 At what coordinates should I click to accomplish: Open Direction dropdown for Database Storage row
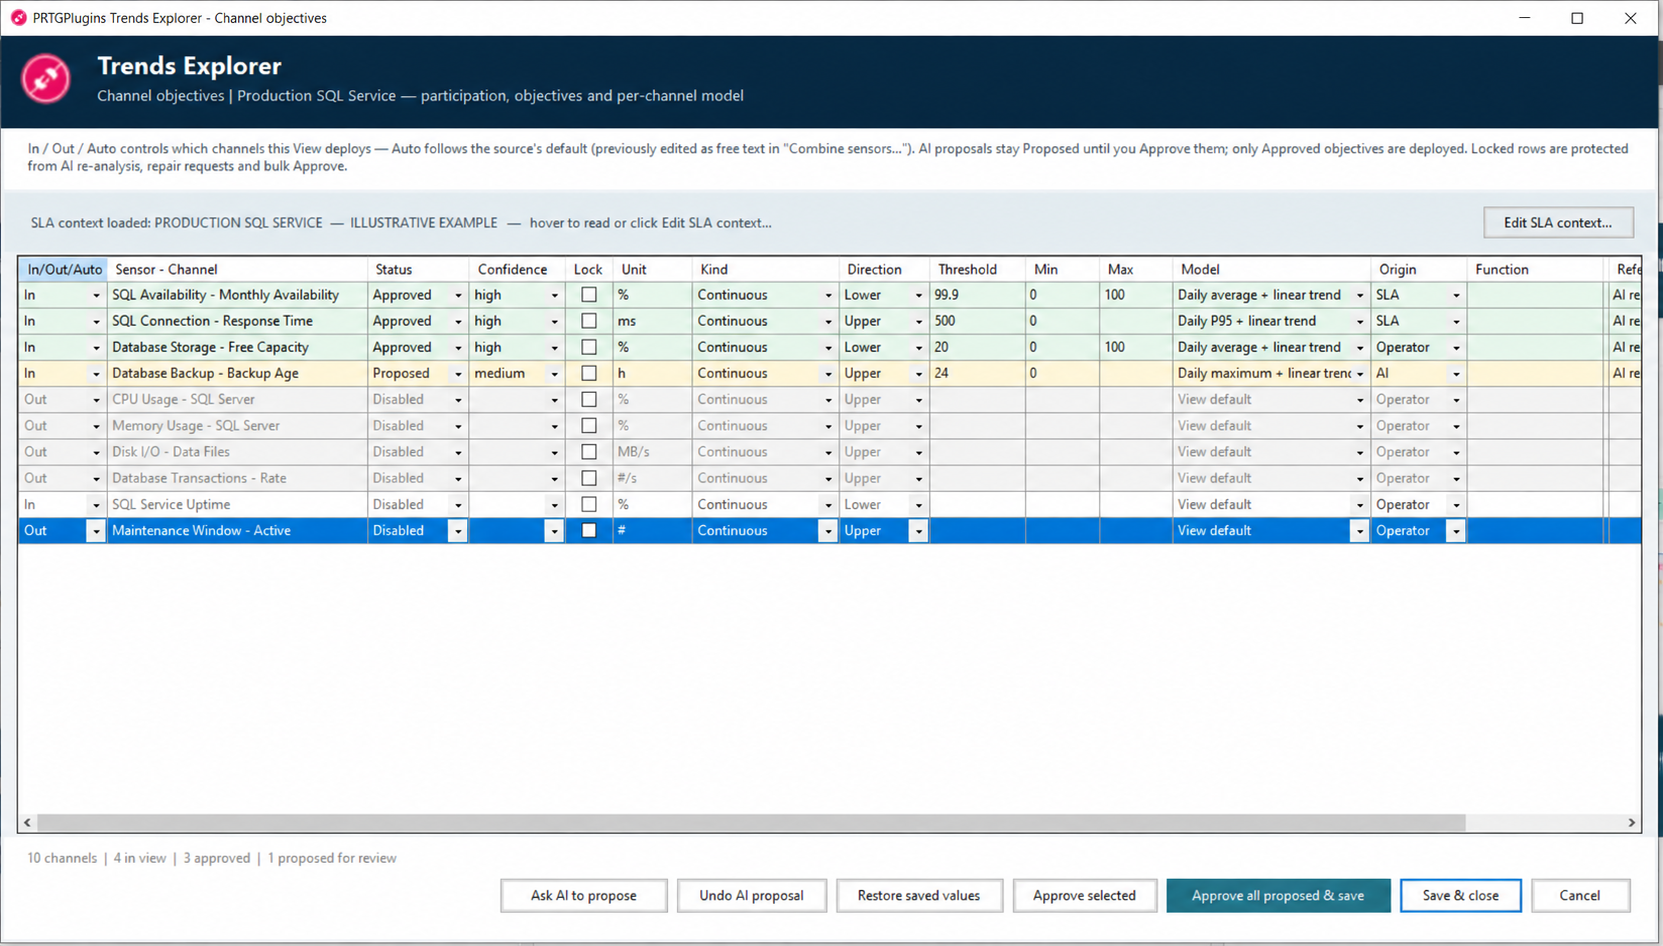pyautogui.click(x=918, y=348)
